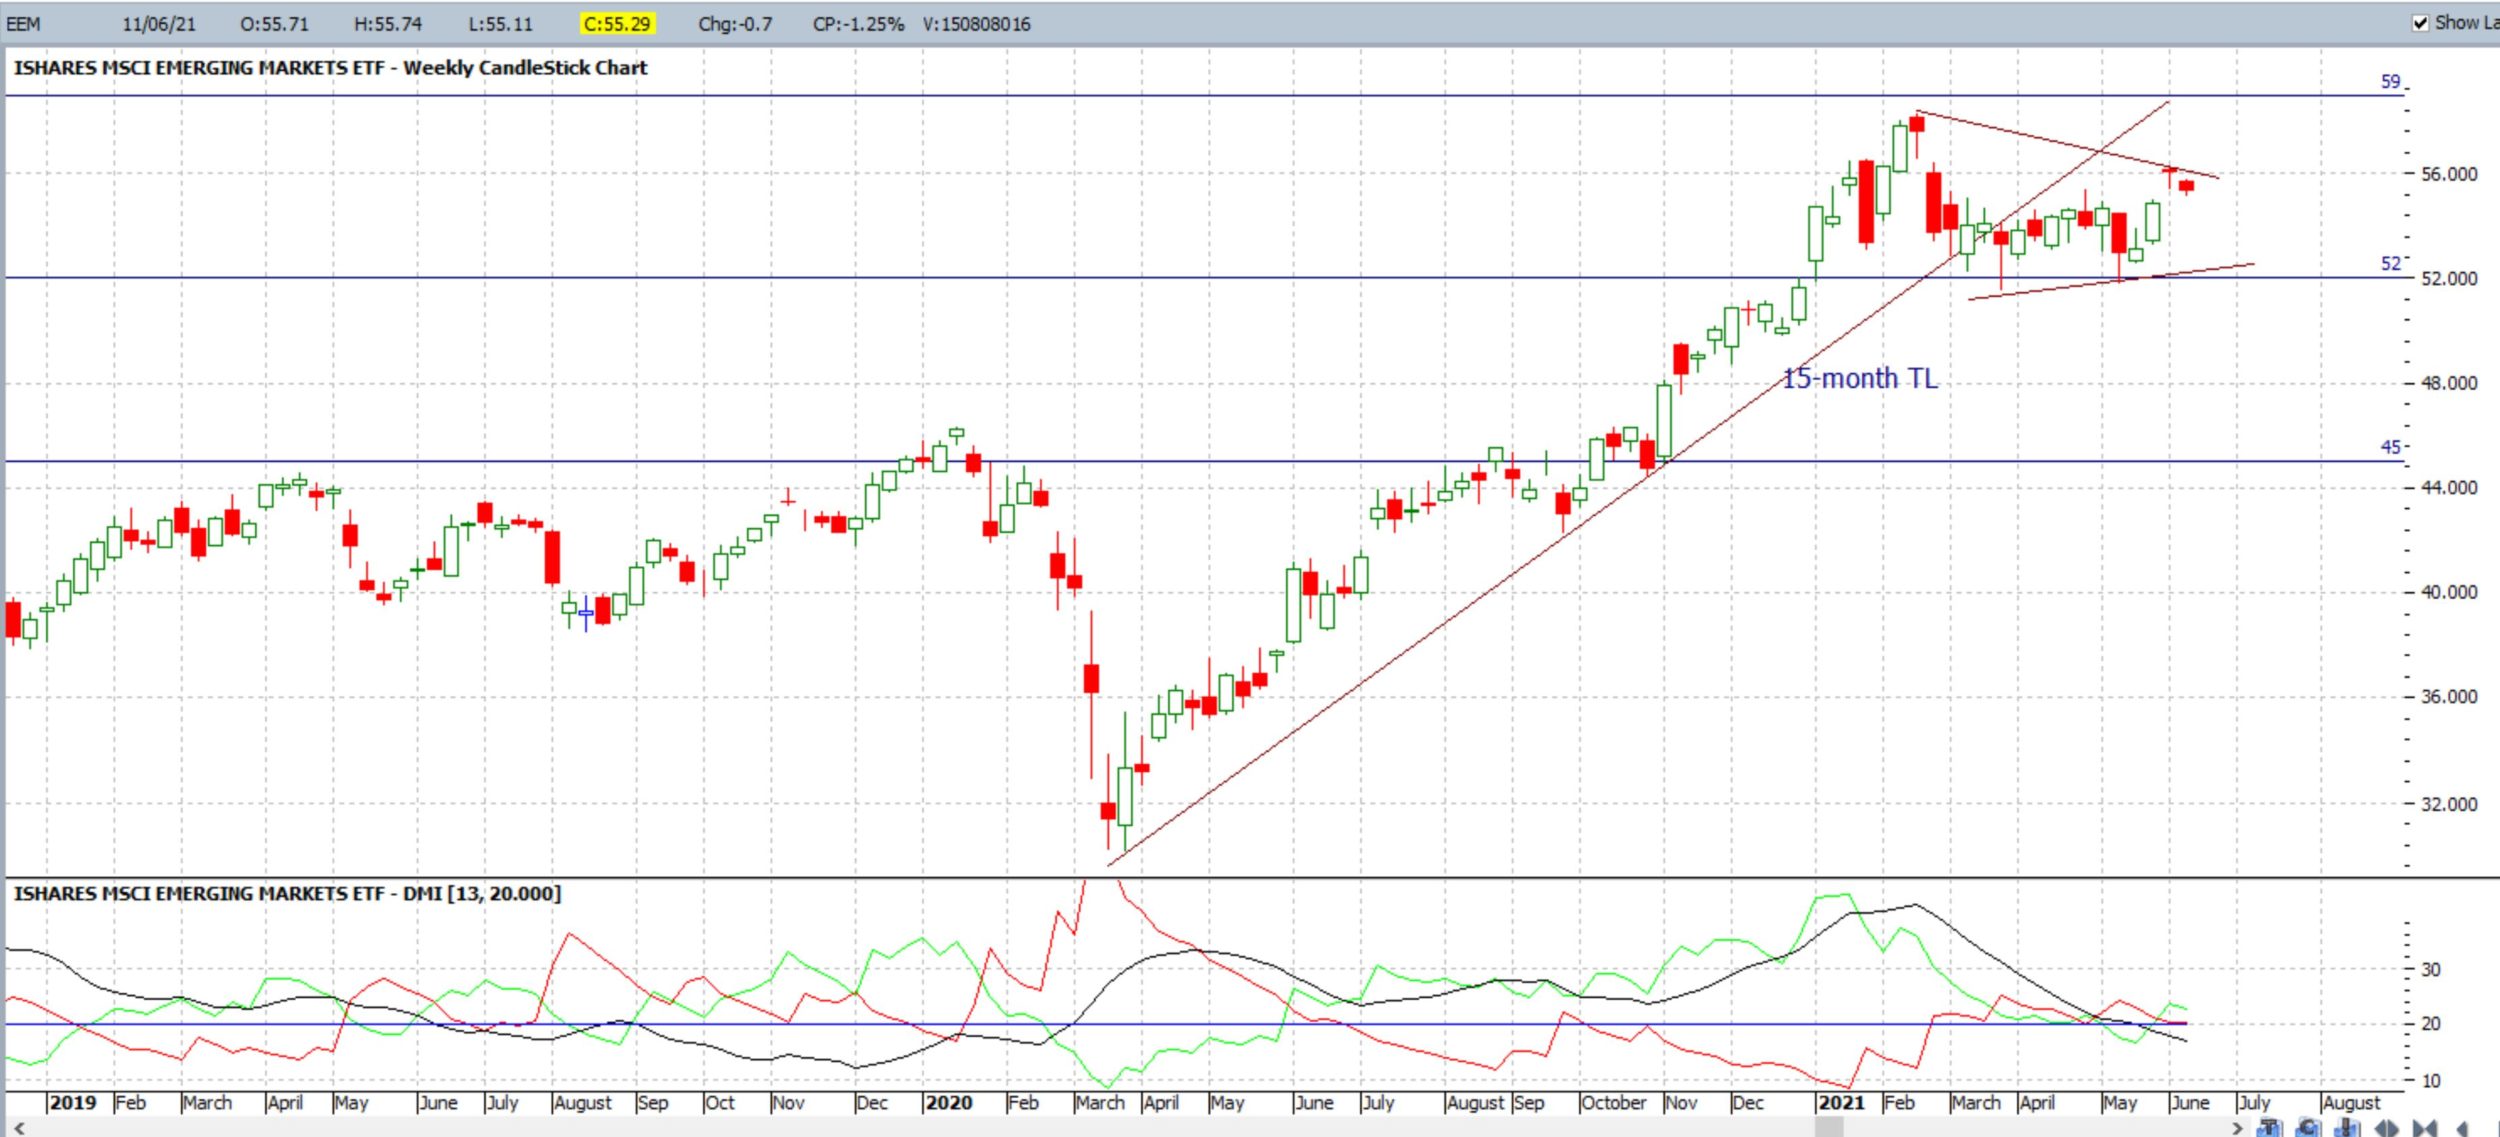The image size is (2500, 1137).
Task: Click the compress chart spacing arrows icon
Action: click(x=2424, y=1128)
